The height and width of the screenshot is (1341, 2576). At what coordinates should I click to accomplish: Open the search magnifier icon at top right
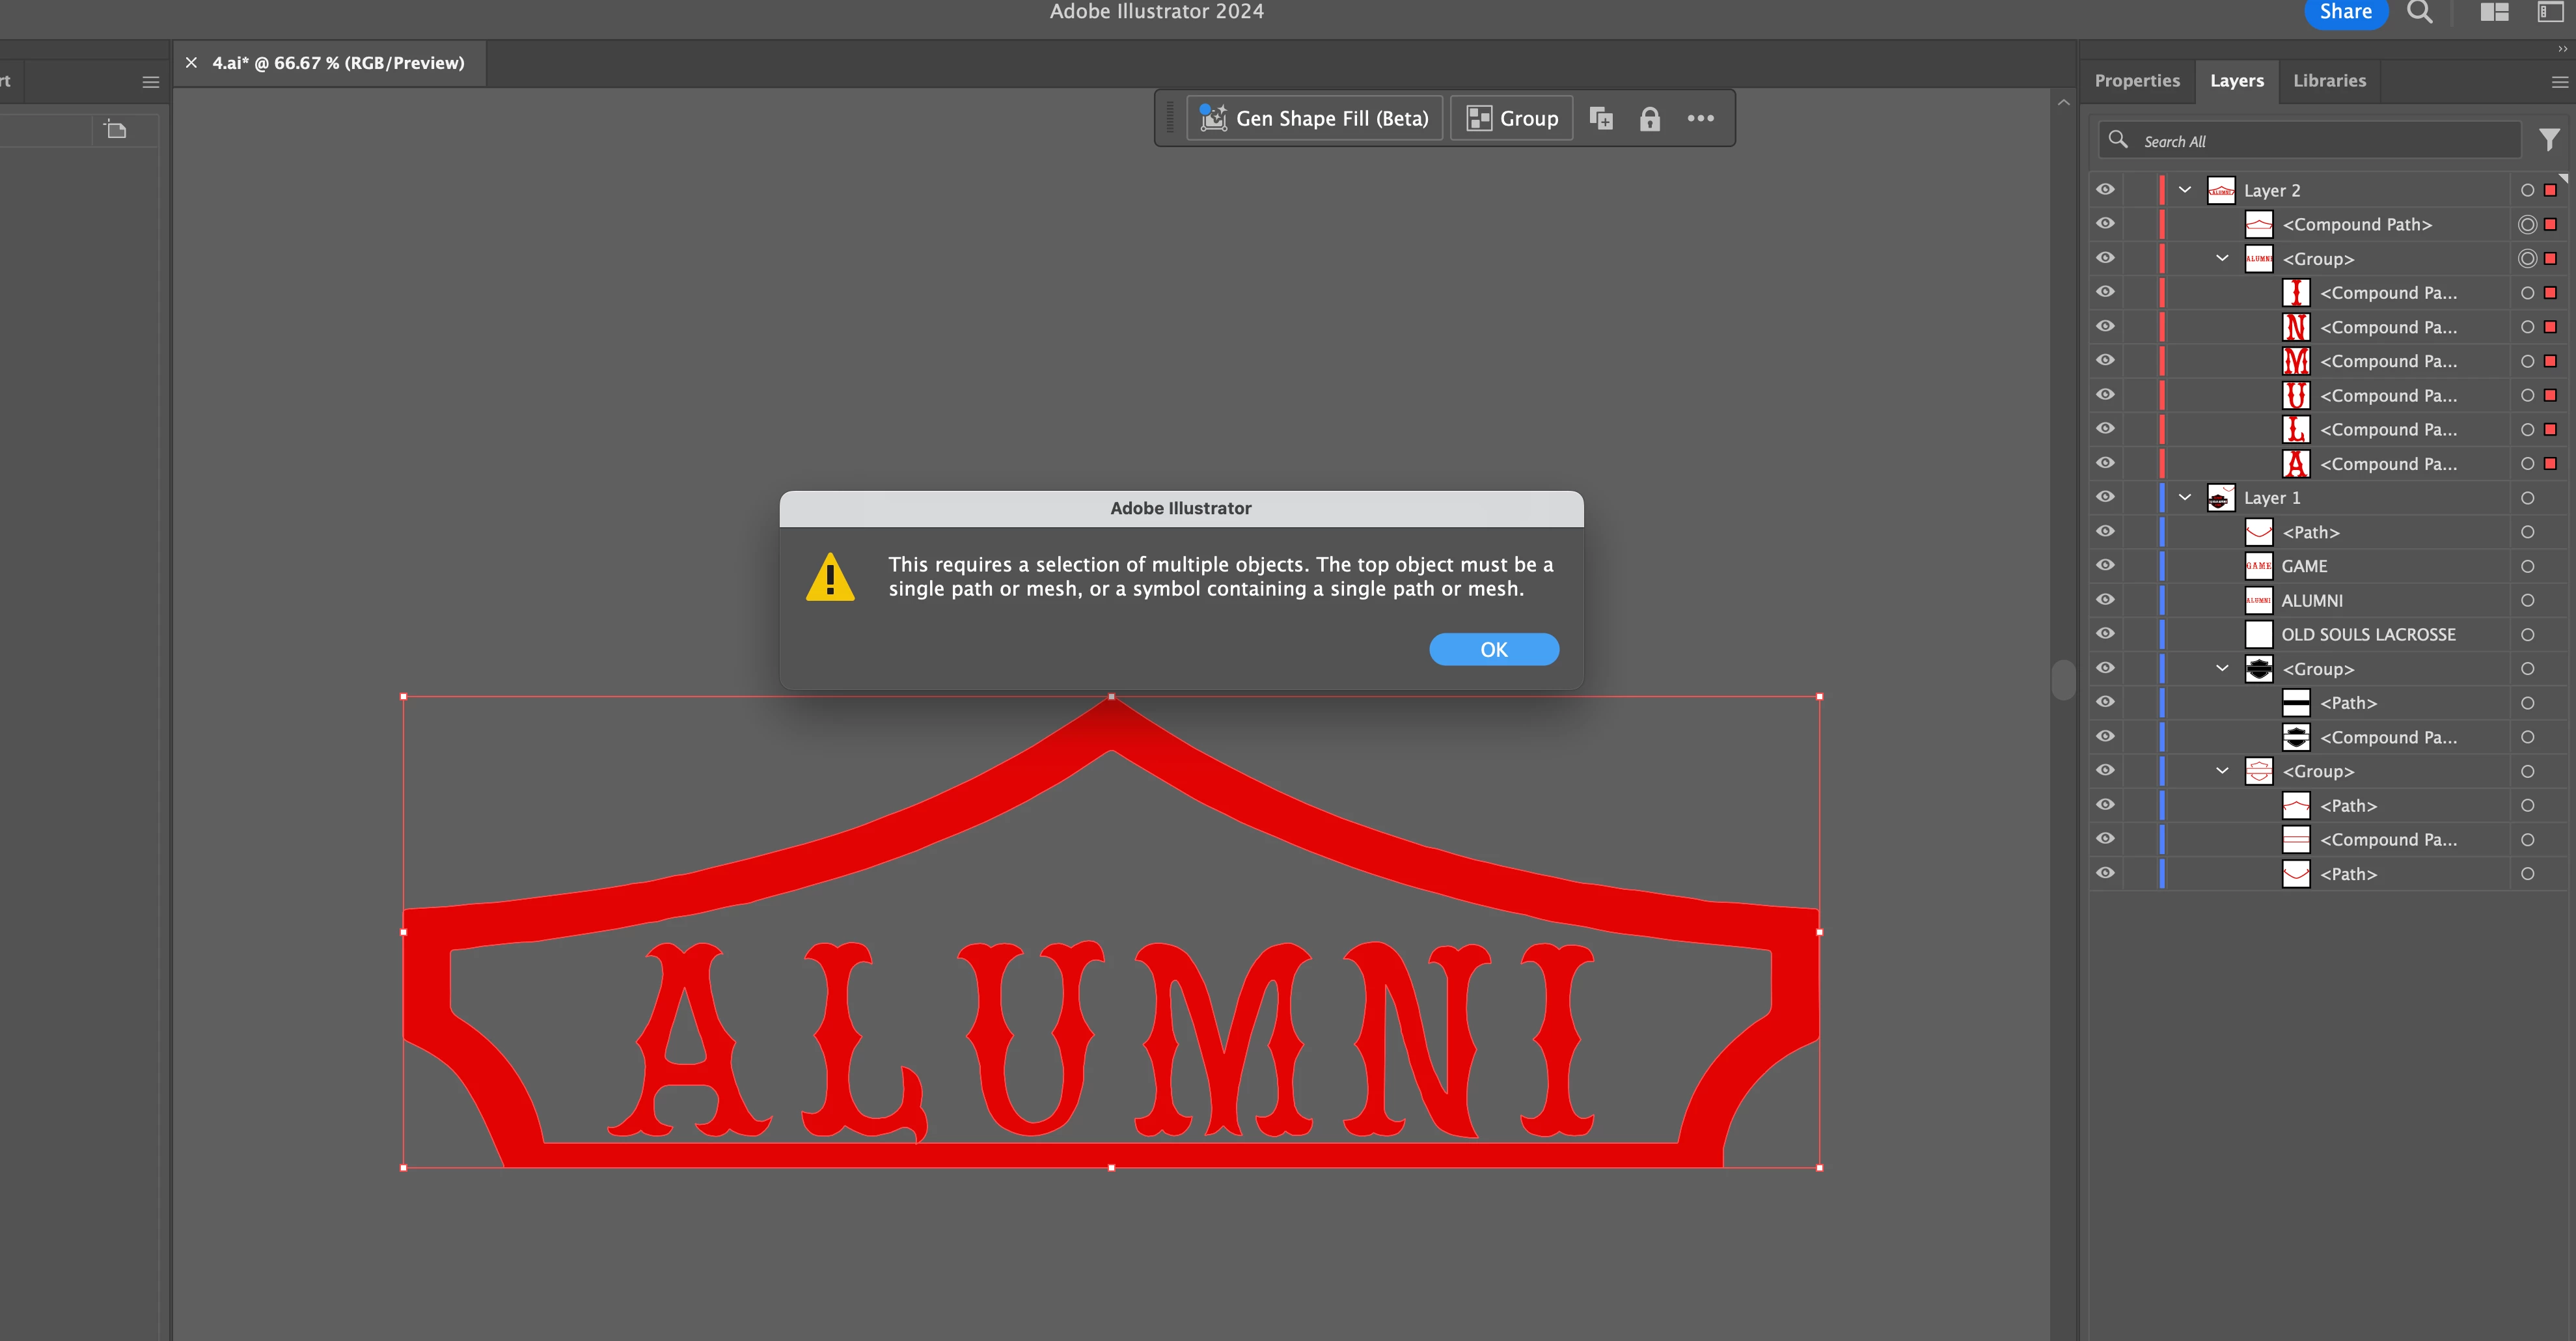click(x=2419, y=12)
